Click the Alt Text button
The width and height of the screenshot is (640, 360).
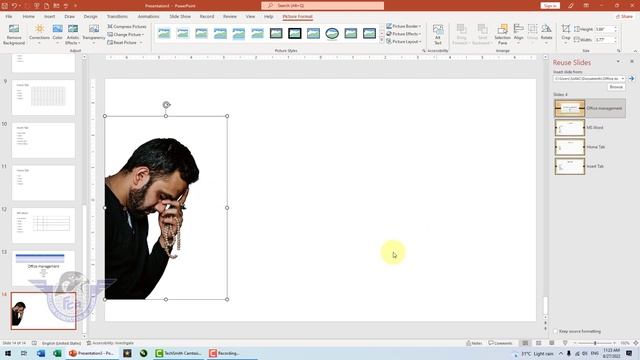pyautogui.click(x=438, y=34)
